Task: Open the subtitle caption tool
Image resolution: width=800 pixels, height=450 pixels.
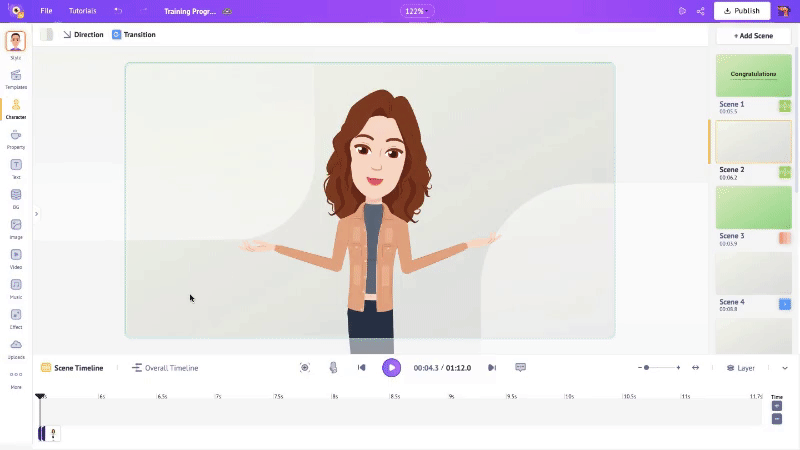Action: pos(520,367)
